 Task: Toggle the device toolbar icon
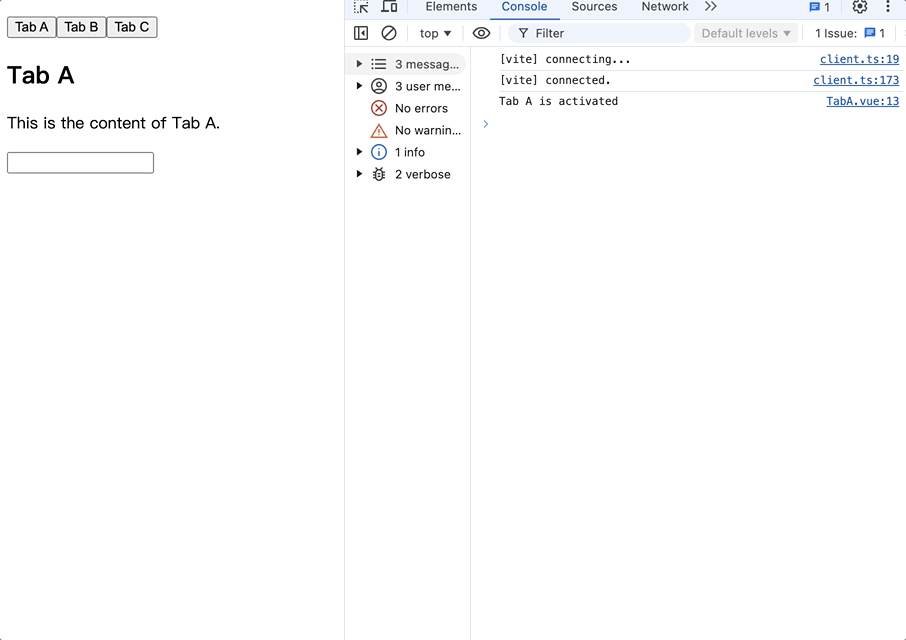[389, 7]
